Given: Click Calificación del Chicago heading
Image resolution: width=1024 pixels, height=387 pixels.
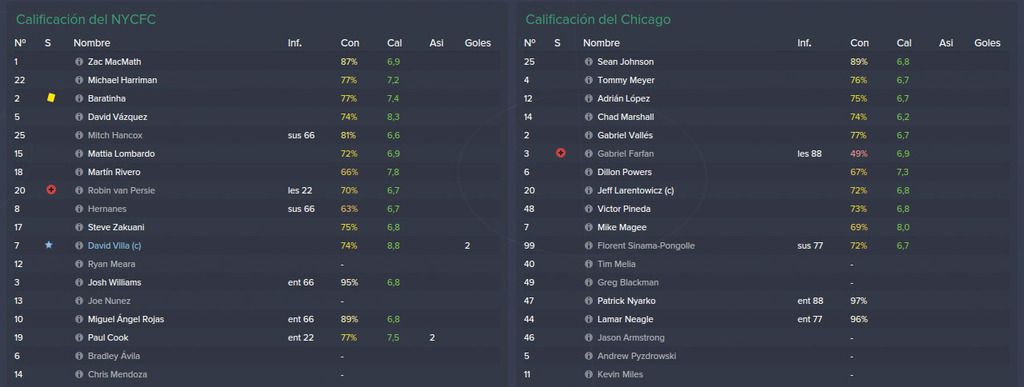Looking at the screenshot, I should pyautogui.click(x=598, y=20).
